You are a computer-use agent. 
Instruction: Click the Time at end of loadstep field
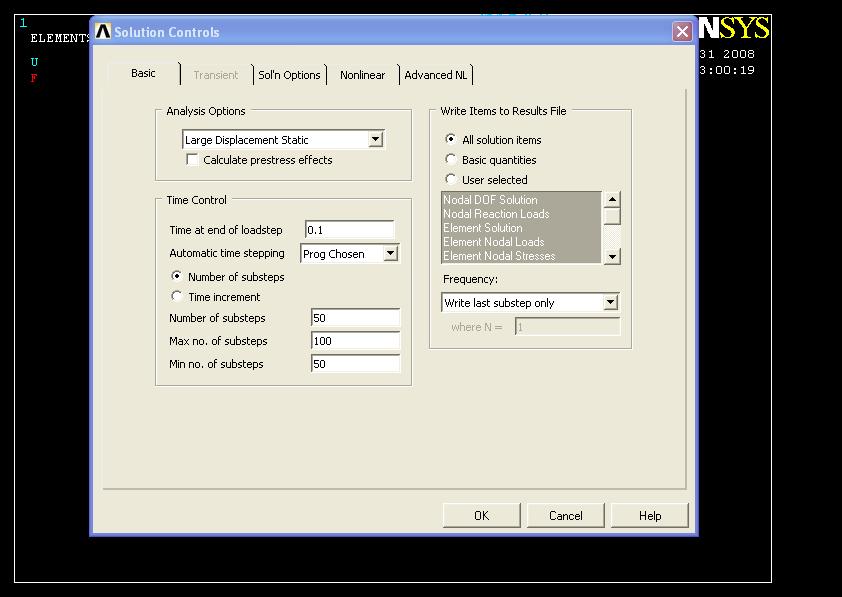pyautogui.click(x=349, y=230)
